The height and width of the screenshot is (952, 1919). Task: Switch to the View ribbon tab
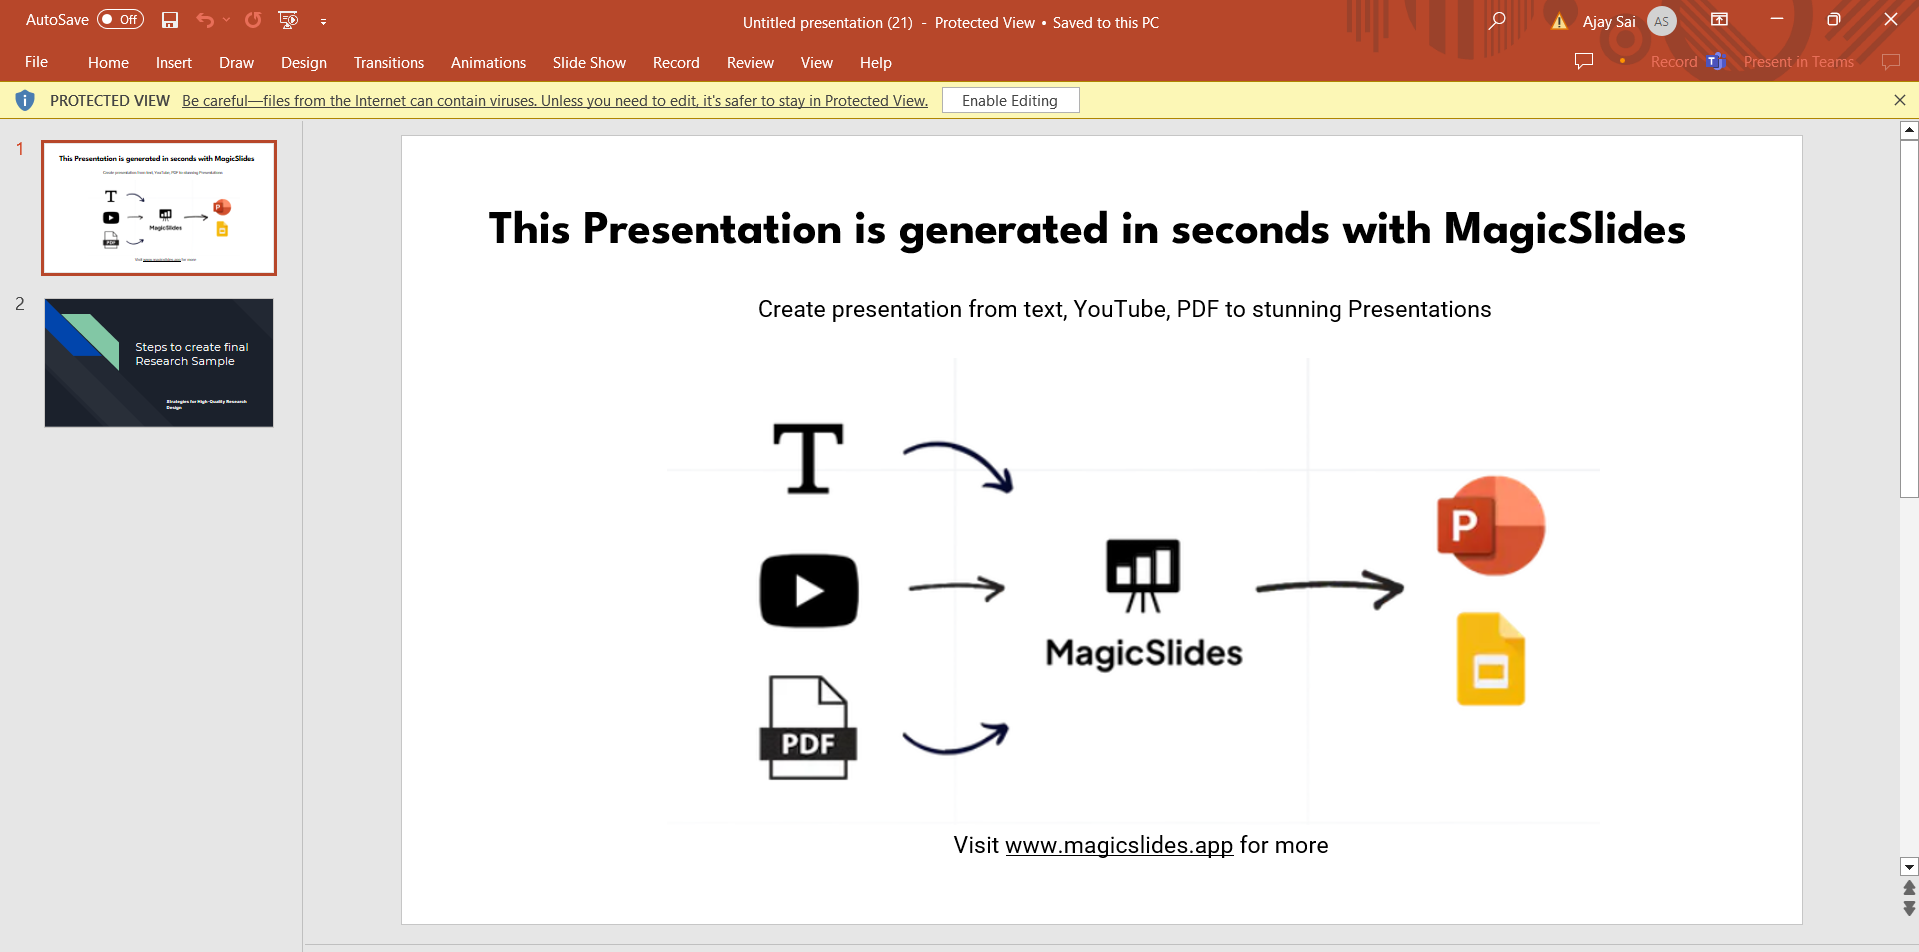click(x=817, y=62)
